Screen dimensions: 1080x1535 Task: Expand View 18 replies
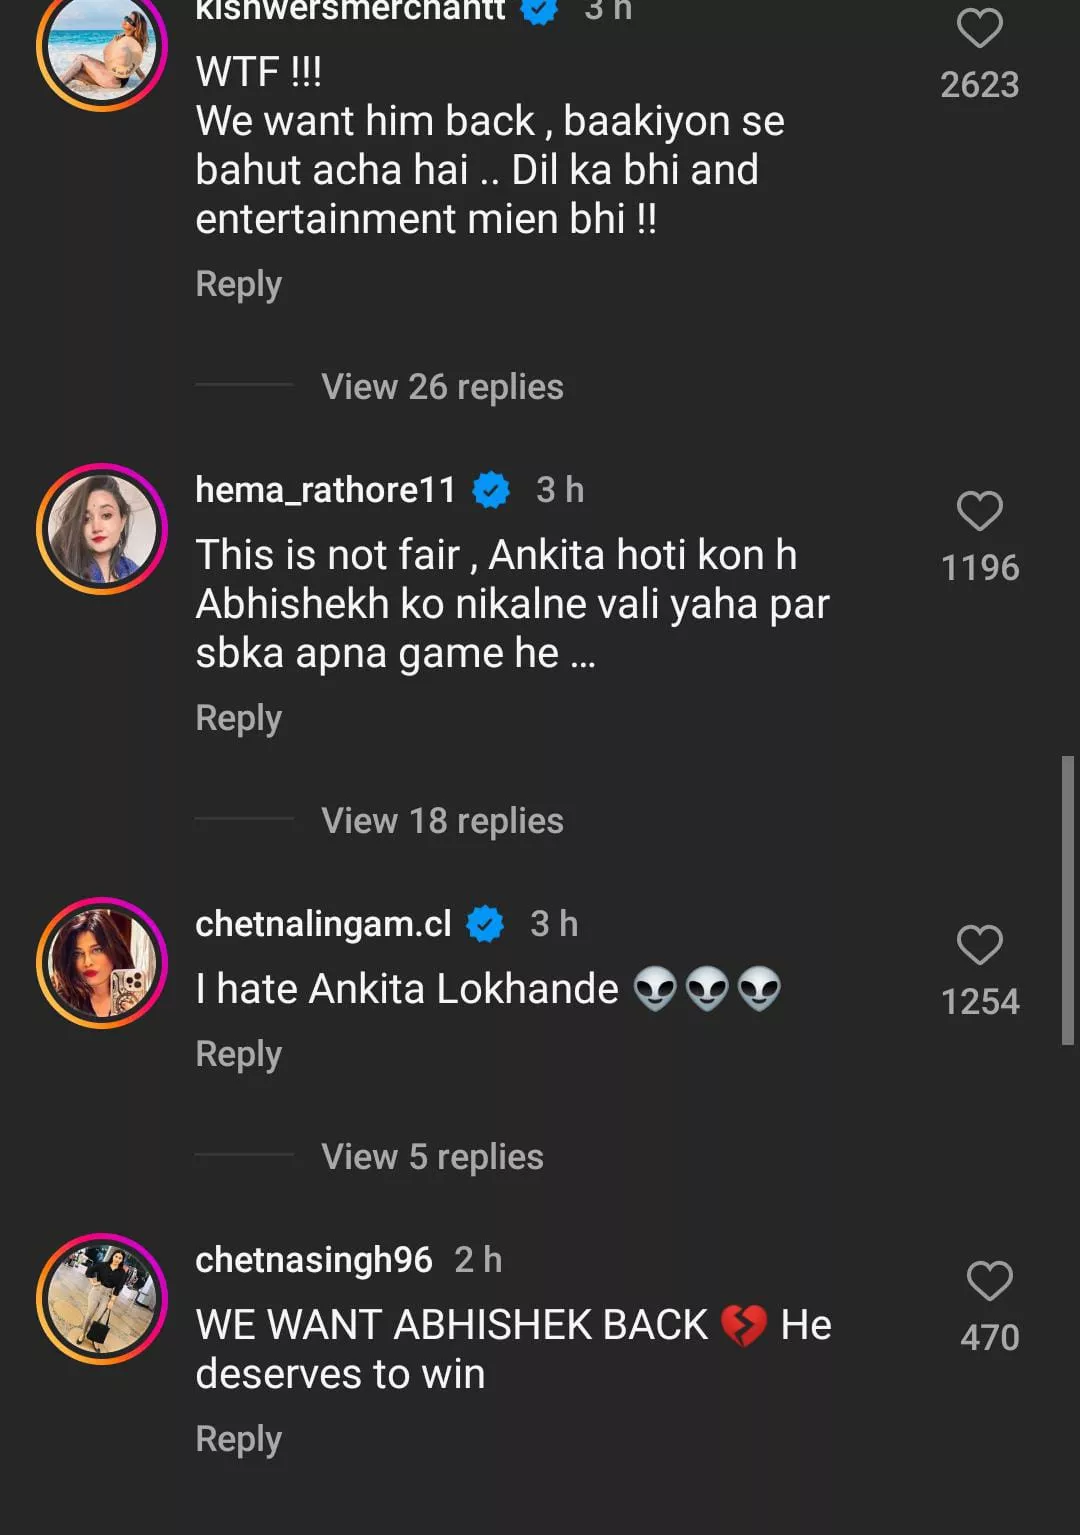442,821
